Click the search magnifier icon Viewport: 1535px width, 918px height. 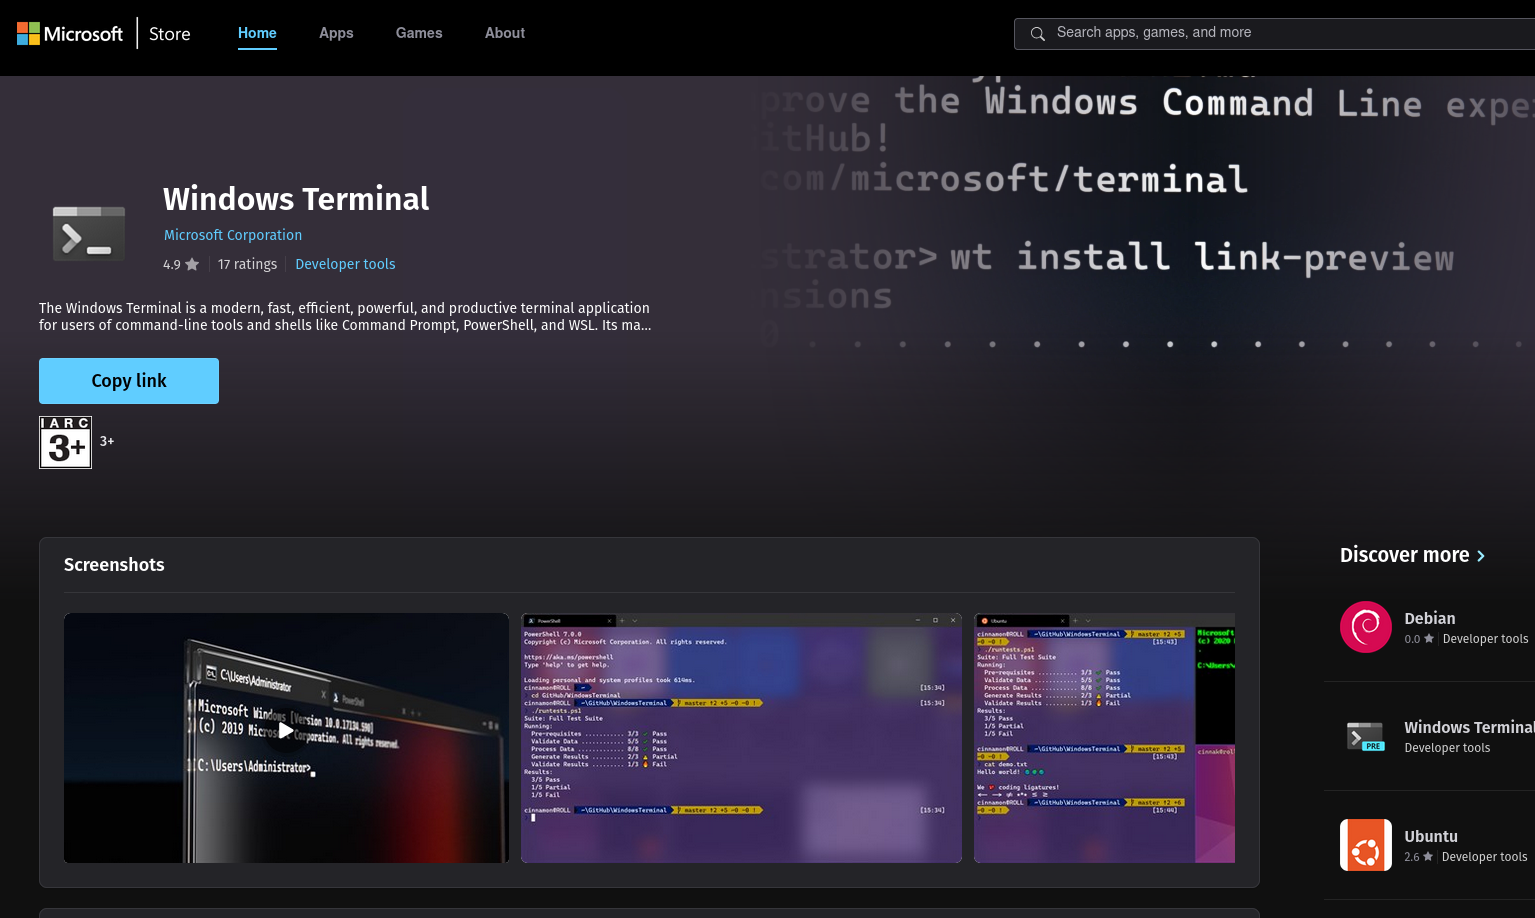tap(1038, 34)
